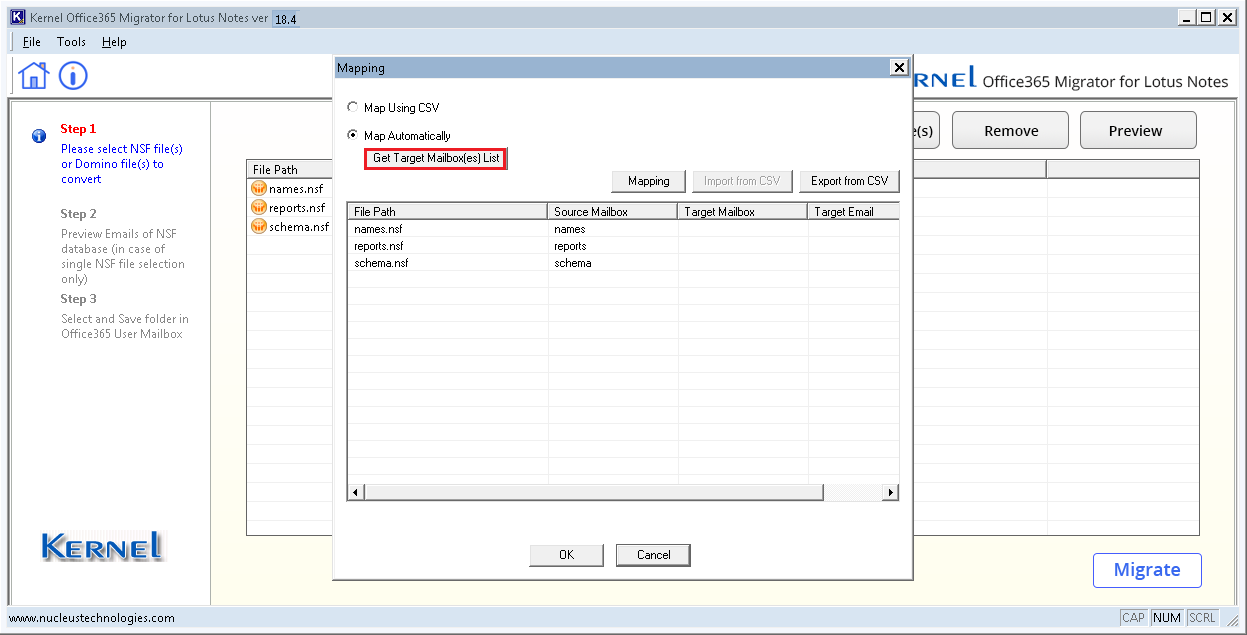Viewport: 1247px width, 635px height.
Task: Start migration with the Migrate button
Action: coord(1147,570)
